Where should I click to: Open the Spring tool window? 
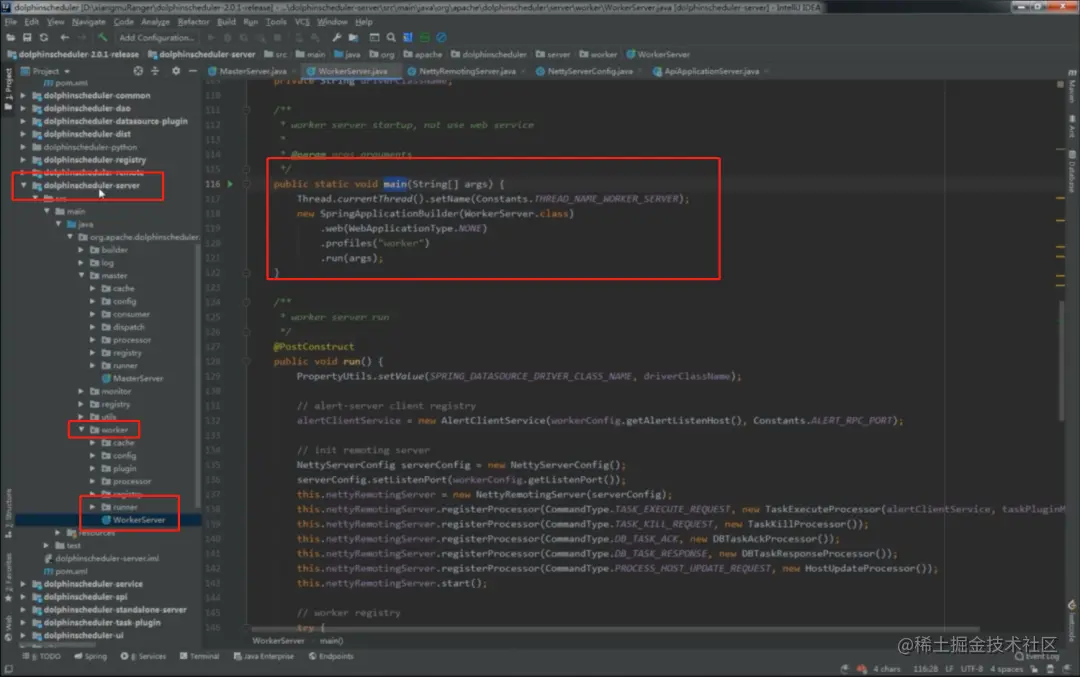90,656
